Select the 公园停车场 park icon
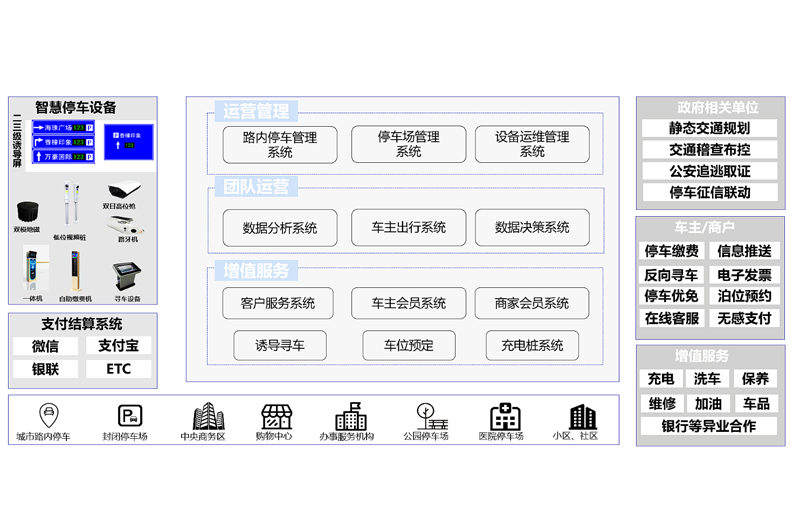The height and width of the screenshot is (530, 800). pyautogui.click(x=427, y=415)
